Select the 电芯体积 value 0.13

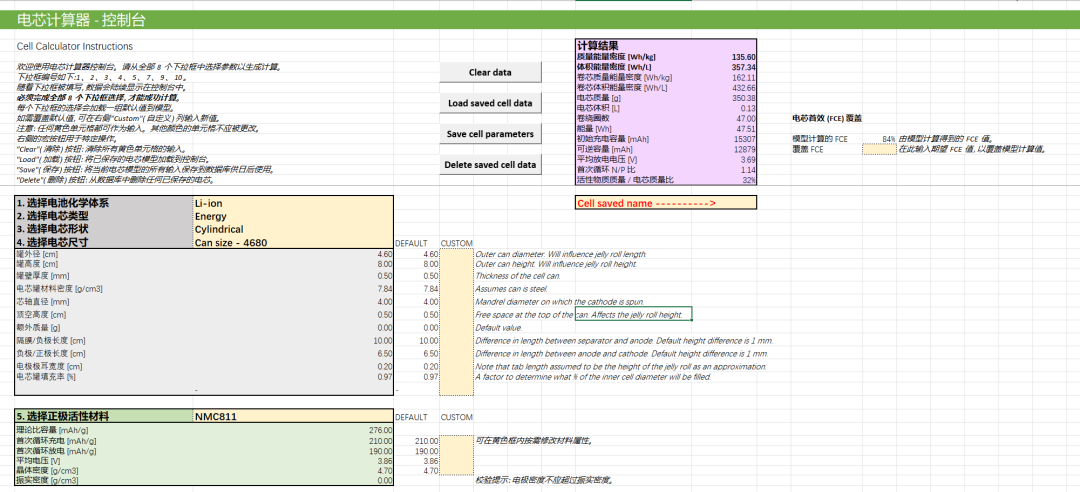749,108
